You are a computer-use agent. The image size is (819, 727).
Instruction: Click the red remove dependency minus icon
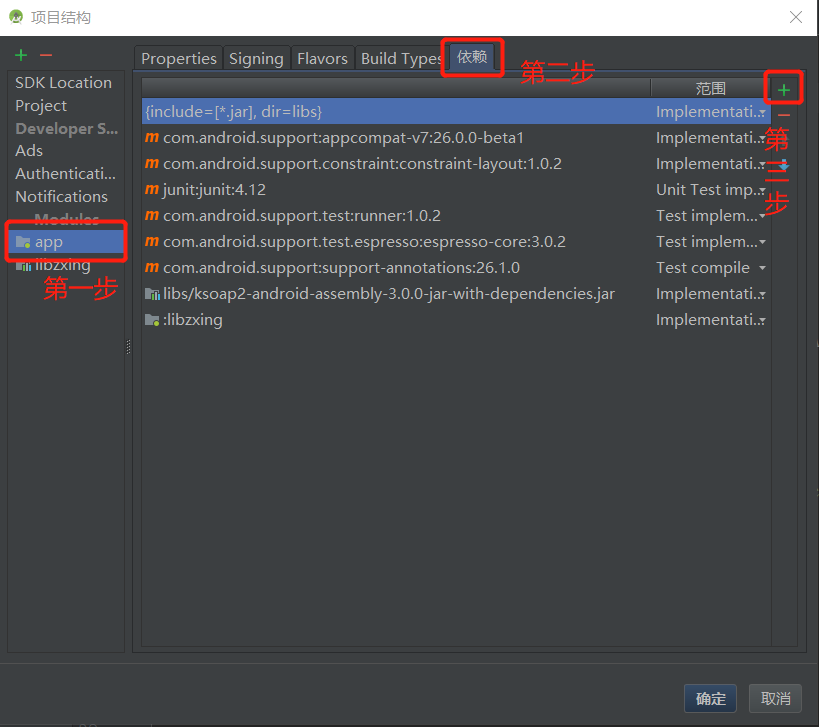click(x=783, y=115)
